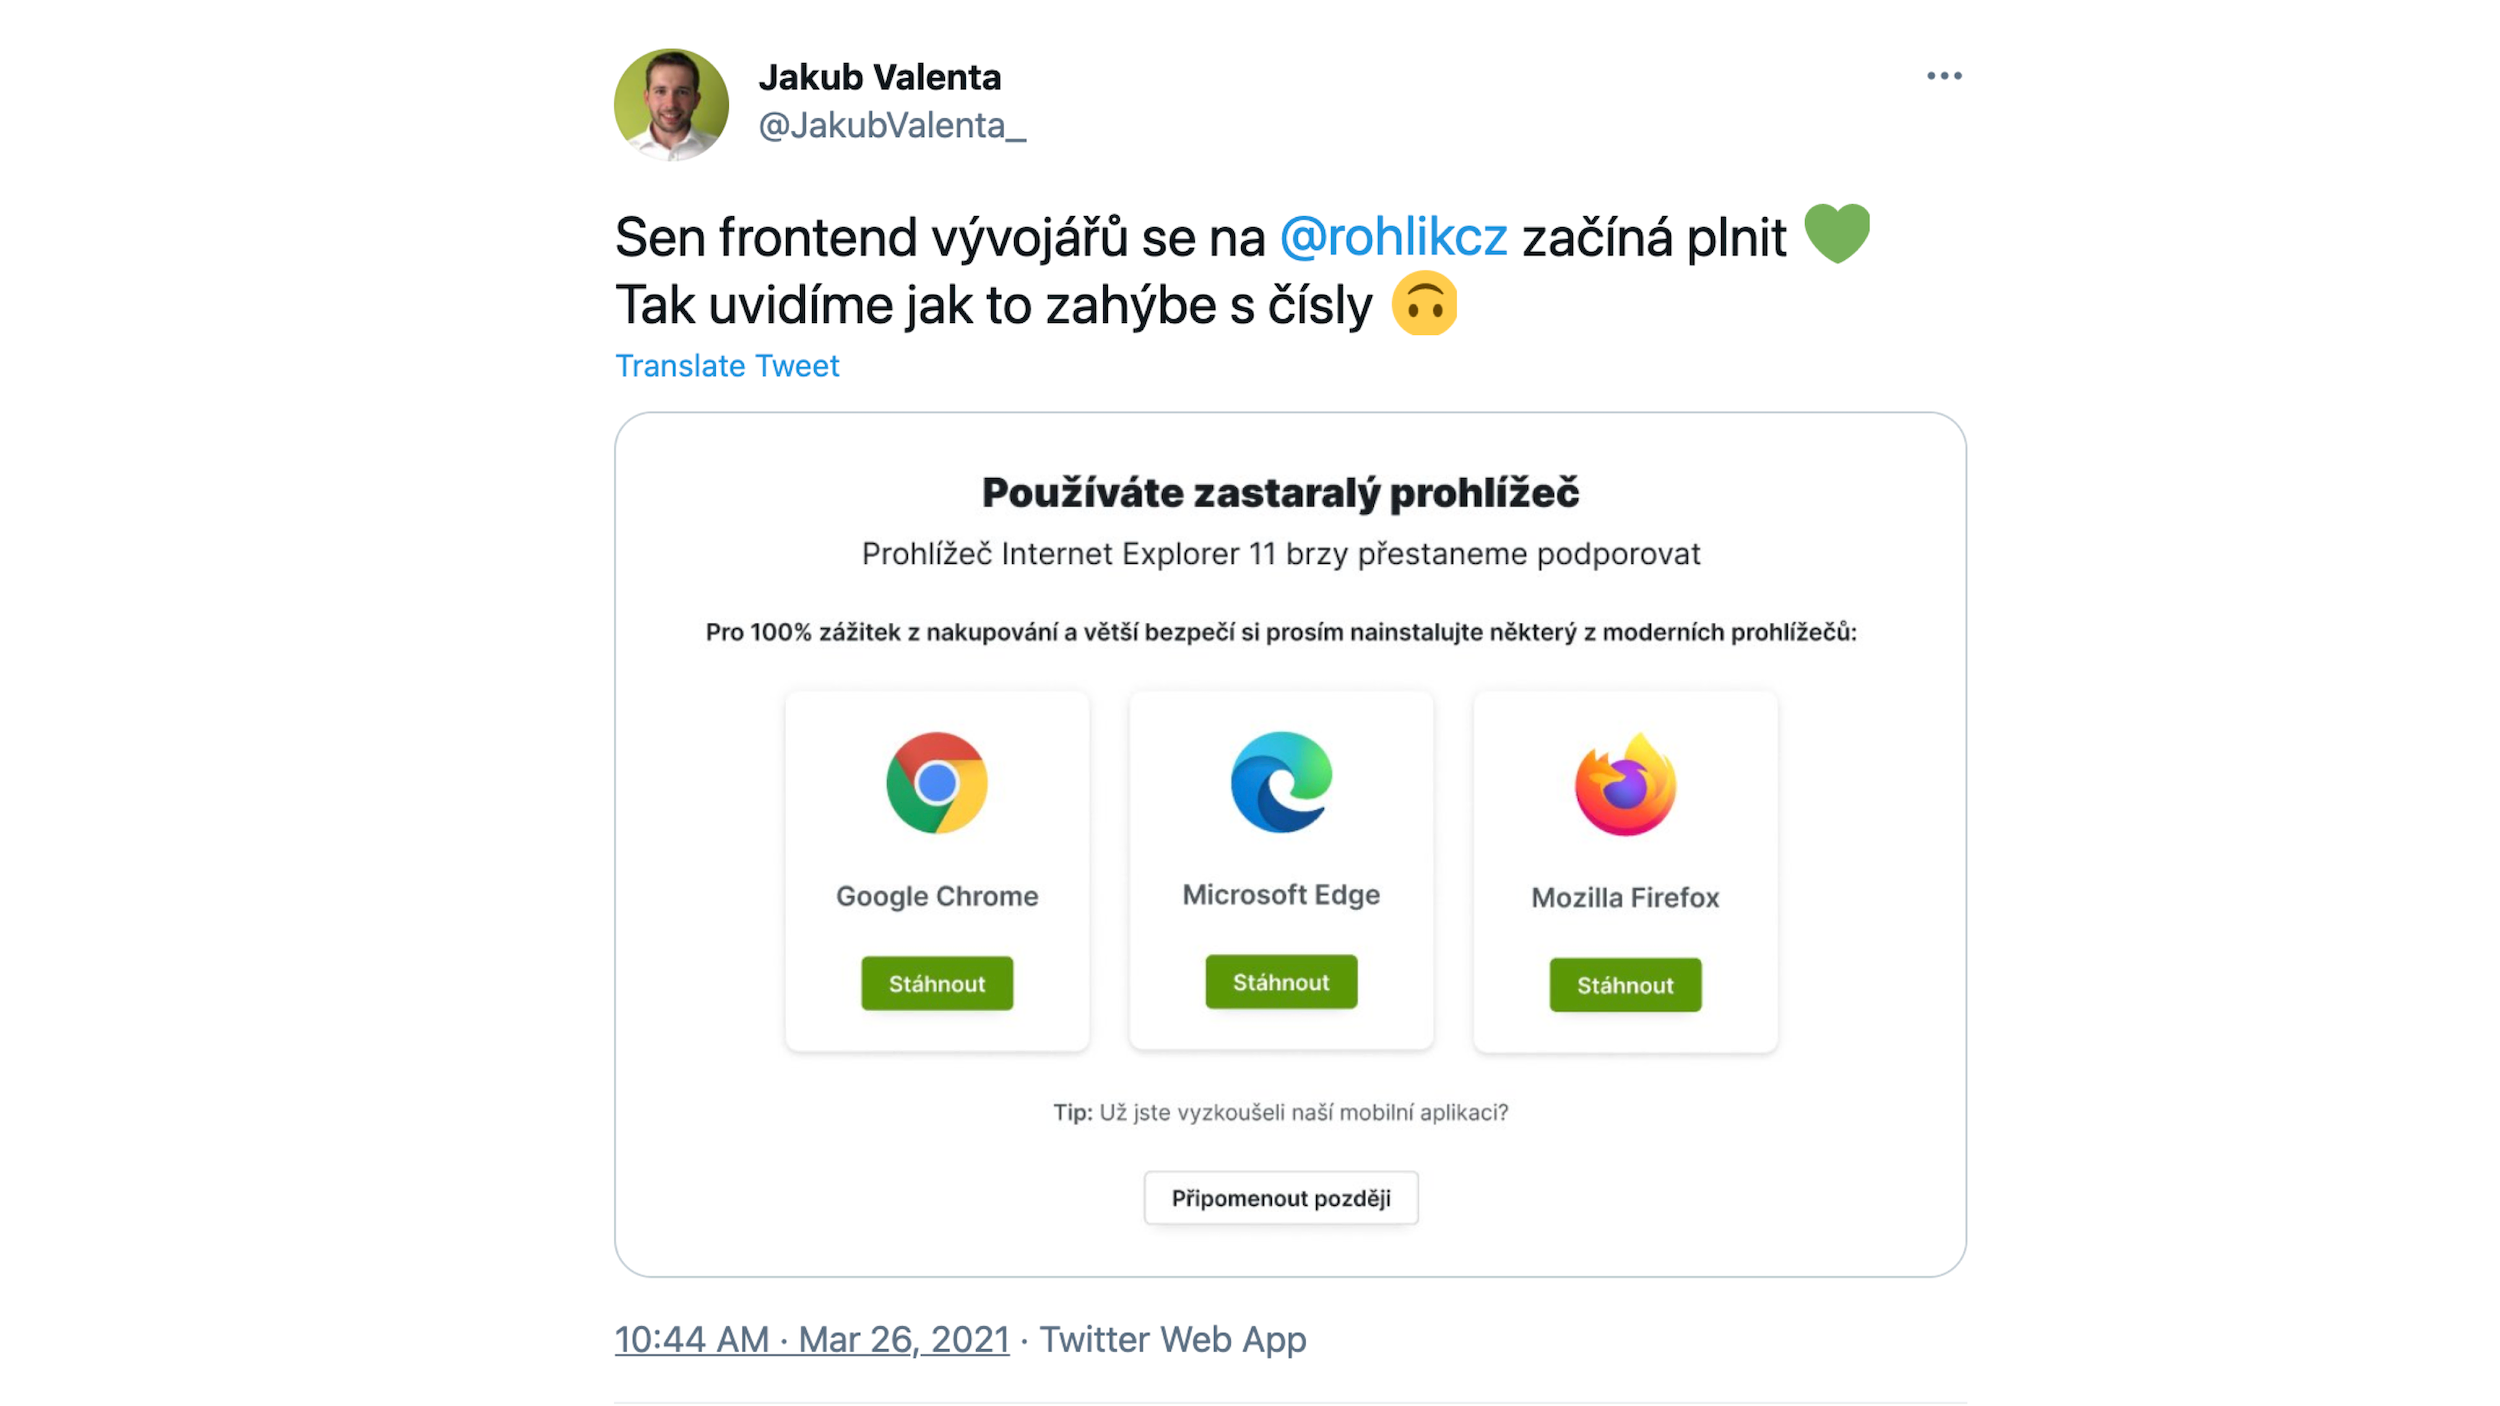Click the Google Chrome name label
This screenshot has height=1406, width=2500.
click(x=937, y=896)
